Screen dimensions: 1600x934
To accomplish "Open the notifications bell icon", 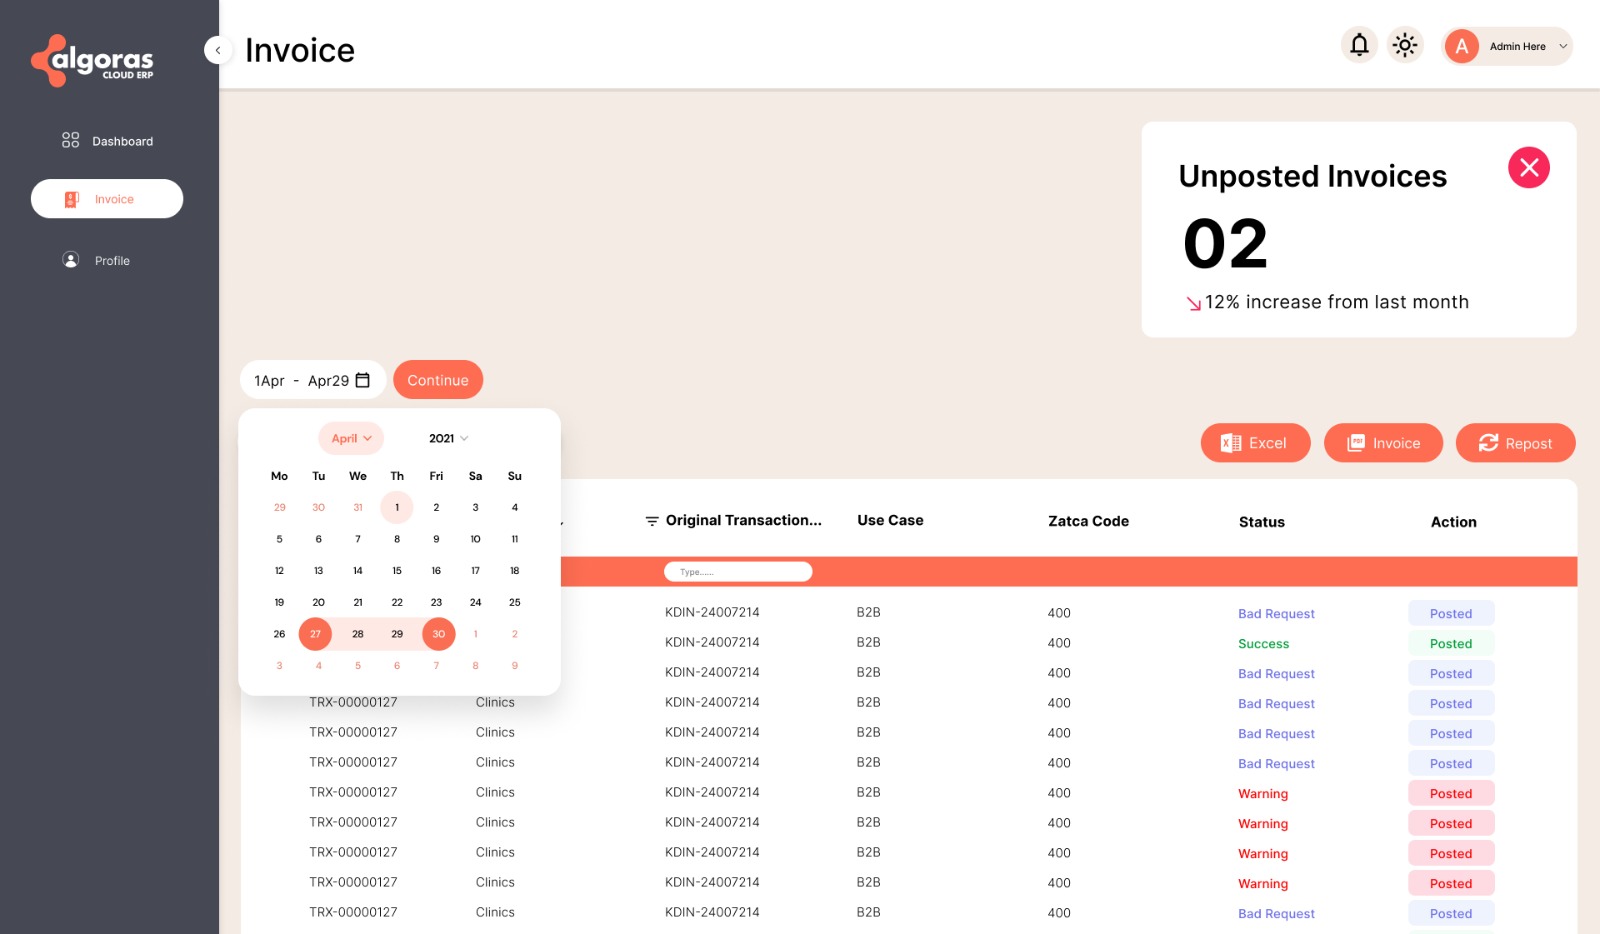I will tap(1359, 45).
